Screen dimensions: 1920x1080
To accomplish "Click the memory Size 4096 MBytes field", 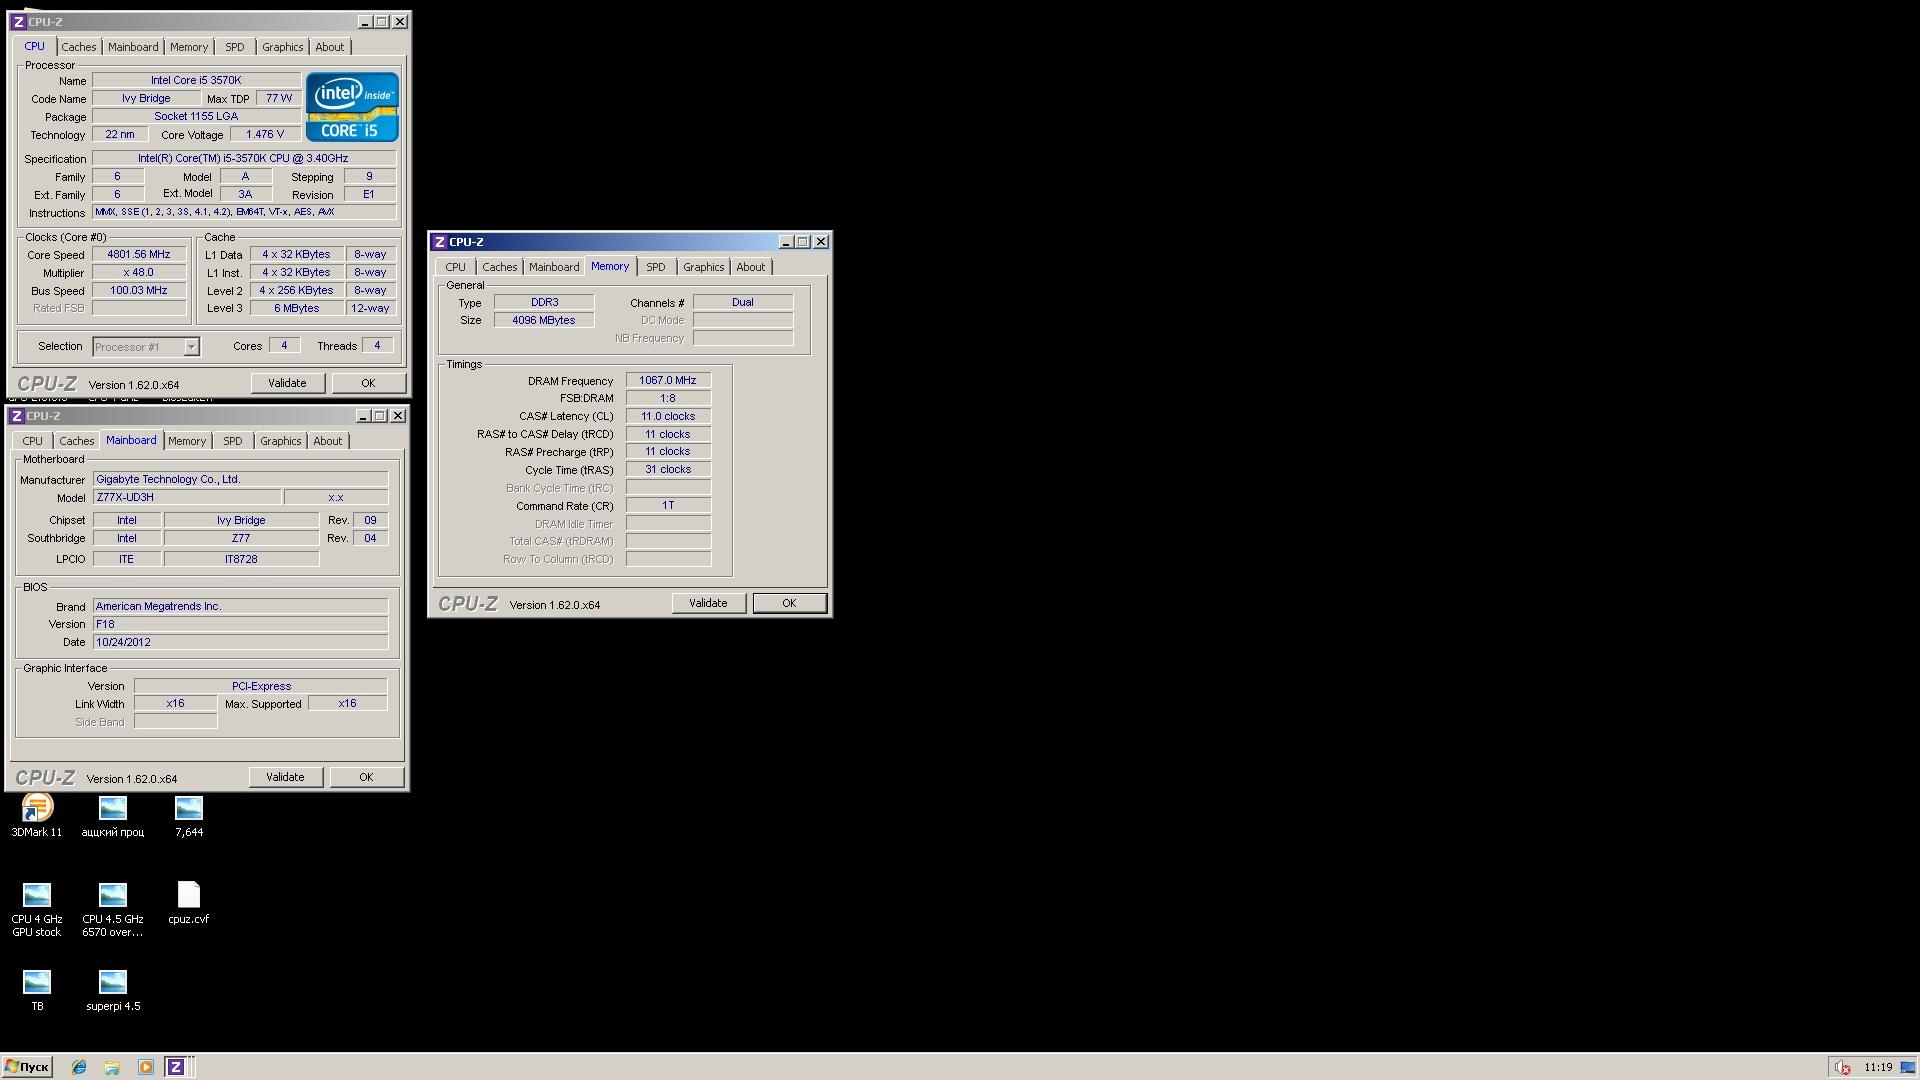I will (544, 320).
